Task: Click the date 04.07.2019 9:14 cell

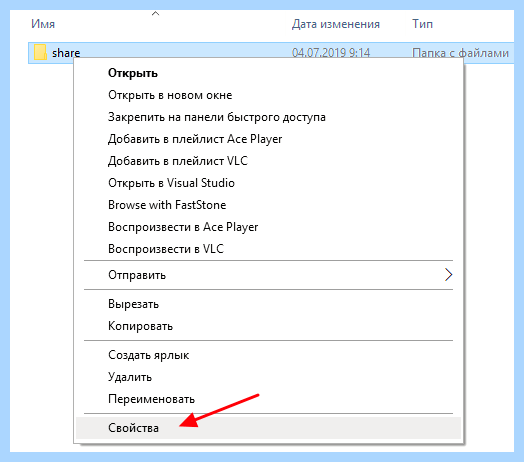Action: [331, 53]
